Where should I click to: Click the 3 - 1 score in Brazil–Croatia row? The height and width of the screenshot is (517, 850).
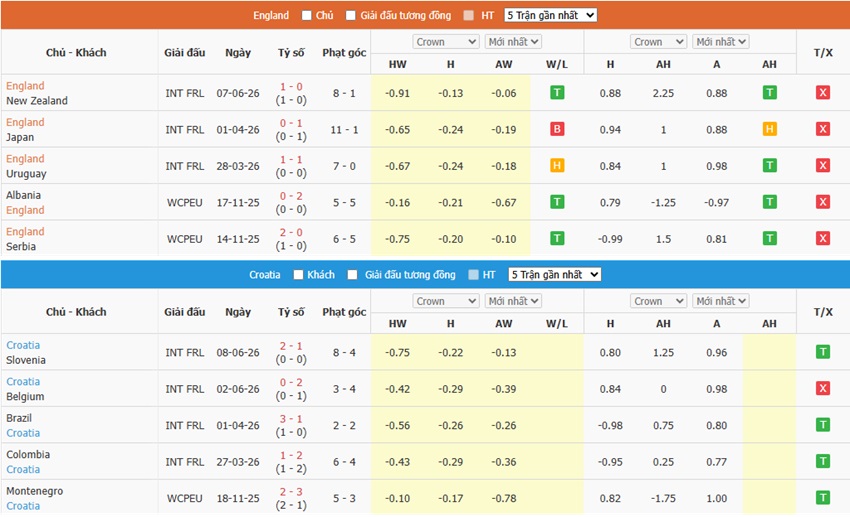click(x=291, y=419)
